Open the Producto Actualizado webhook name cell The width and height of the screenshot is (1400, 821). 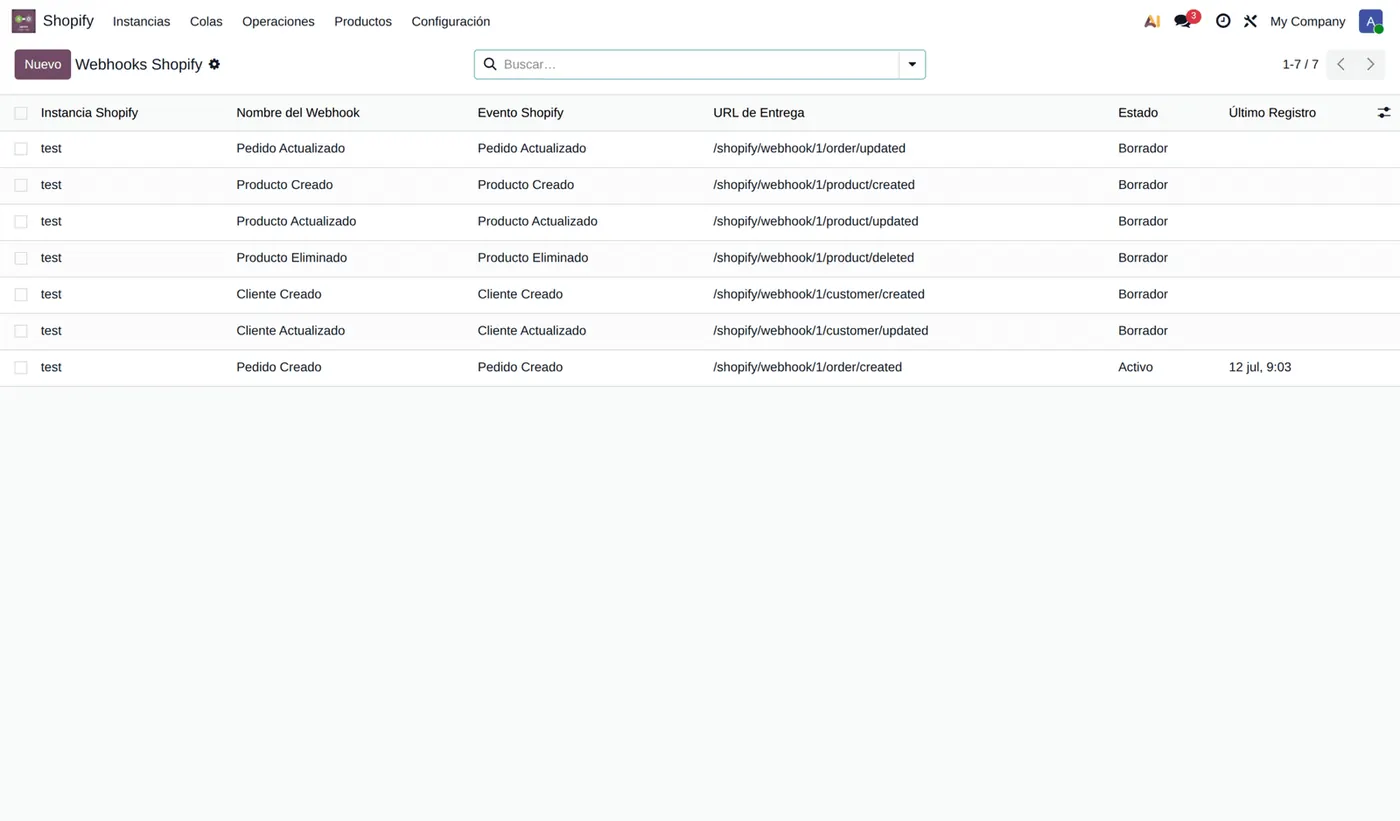tap(296, 221)
